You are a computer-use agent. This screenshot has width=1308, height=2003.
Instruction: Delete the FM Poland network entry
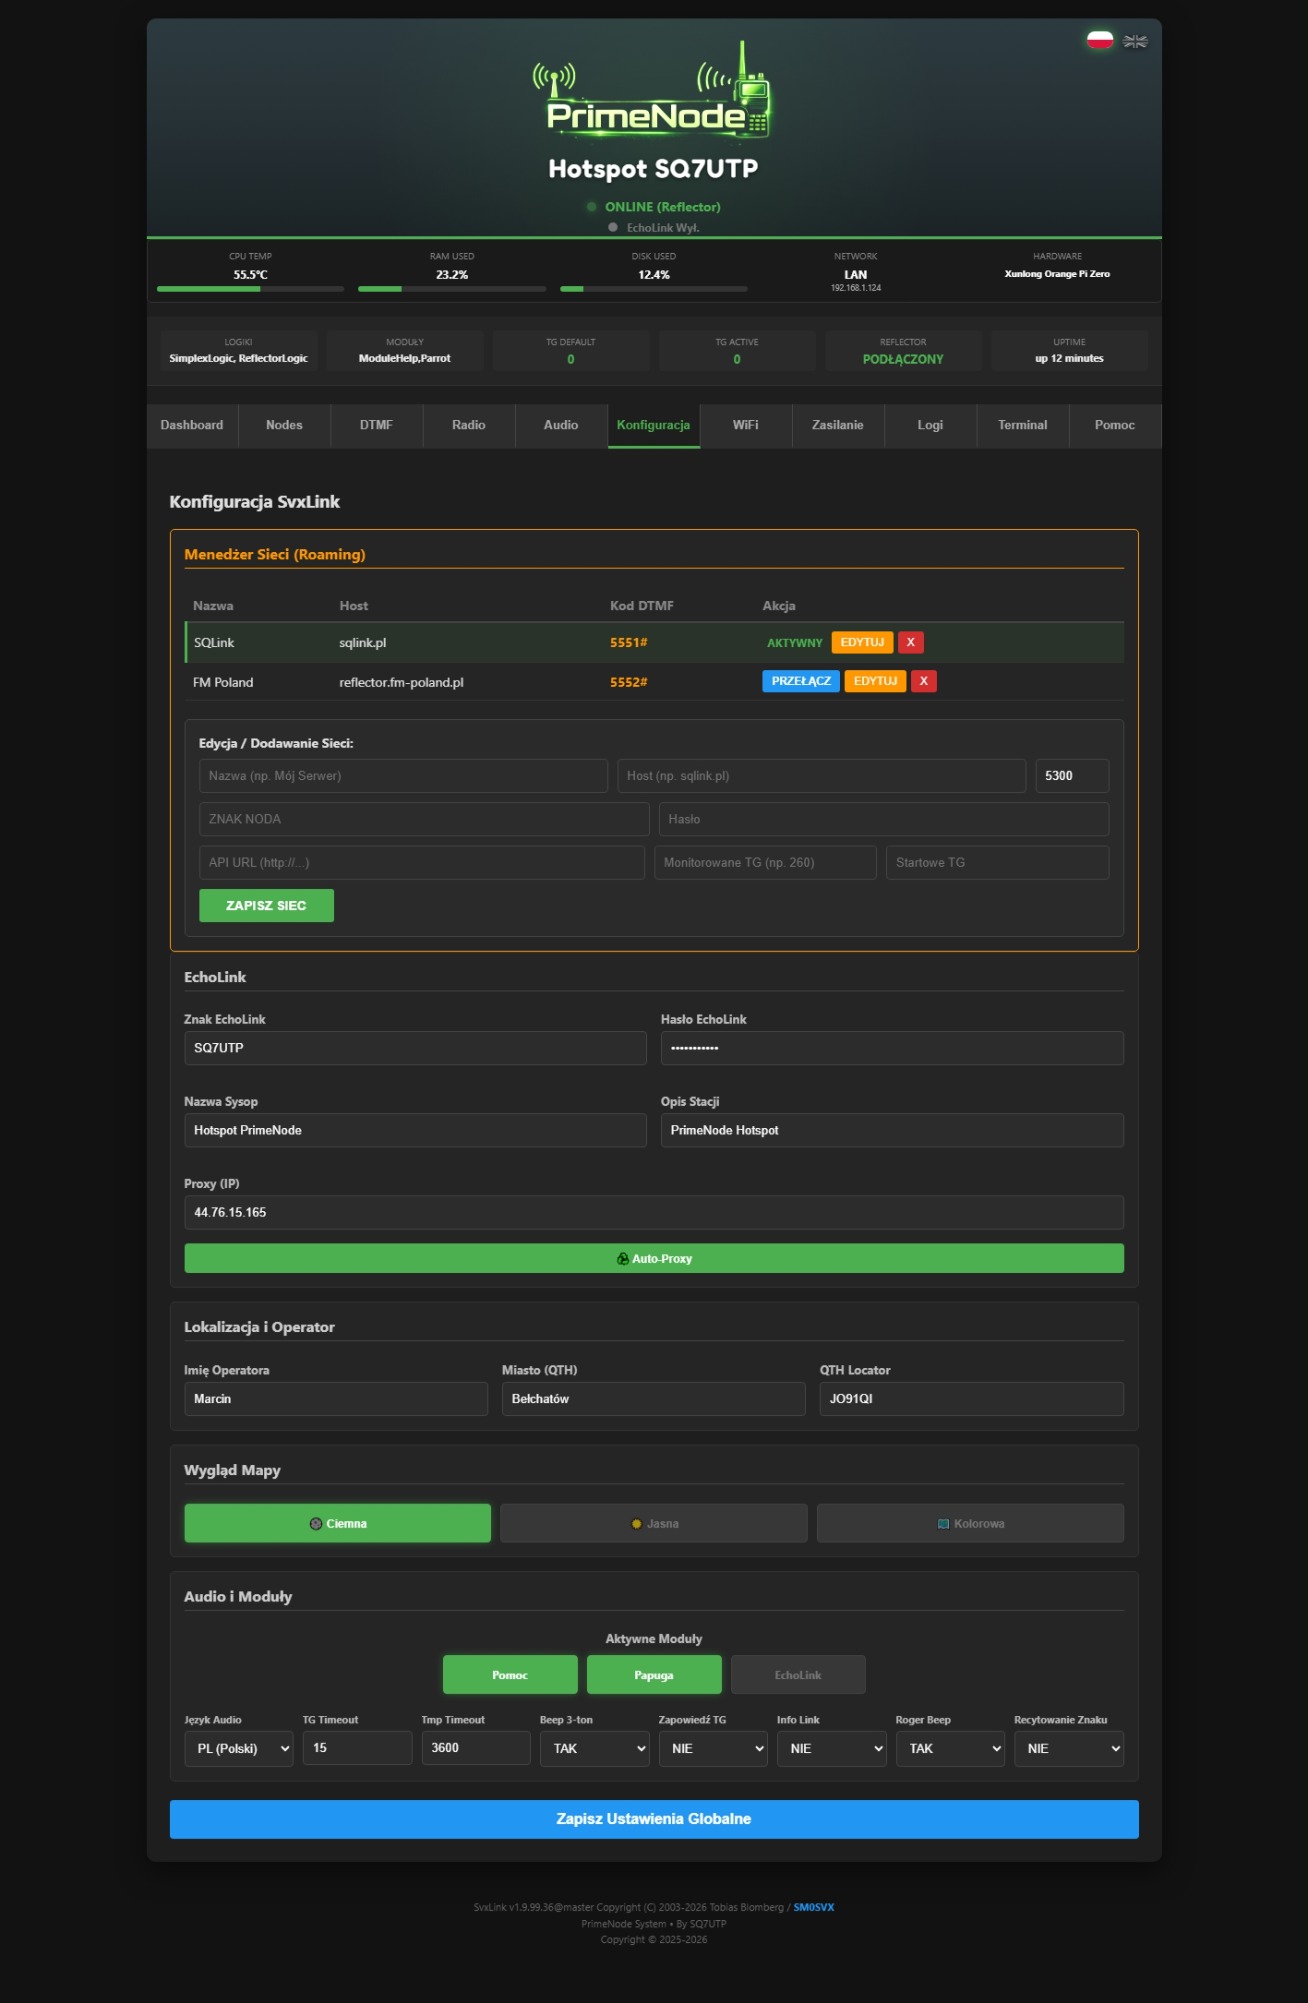923,681
